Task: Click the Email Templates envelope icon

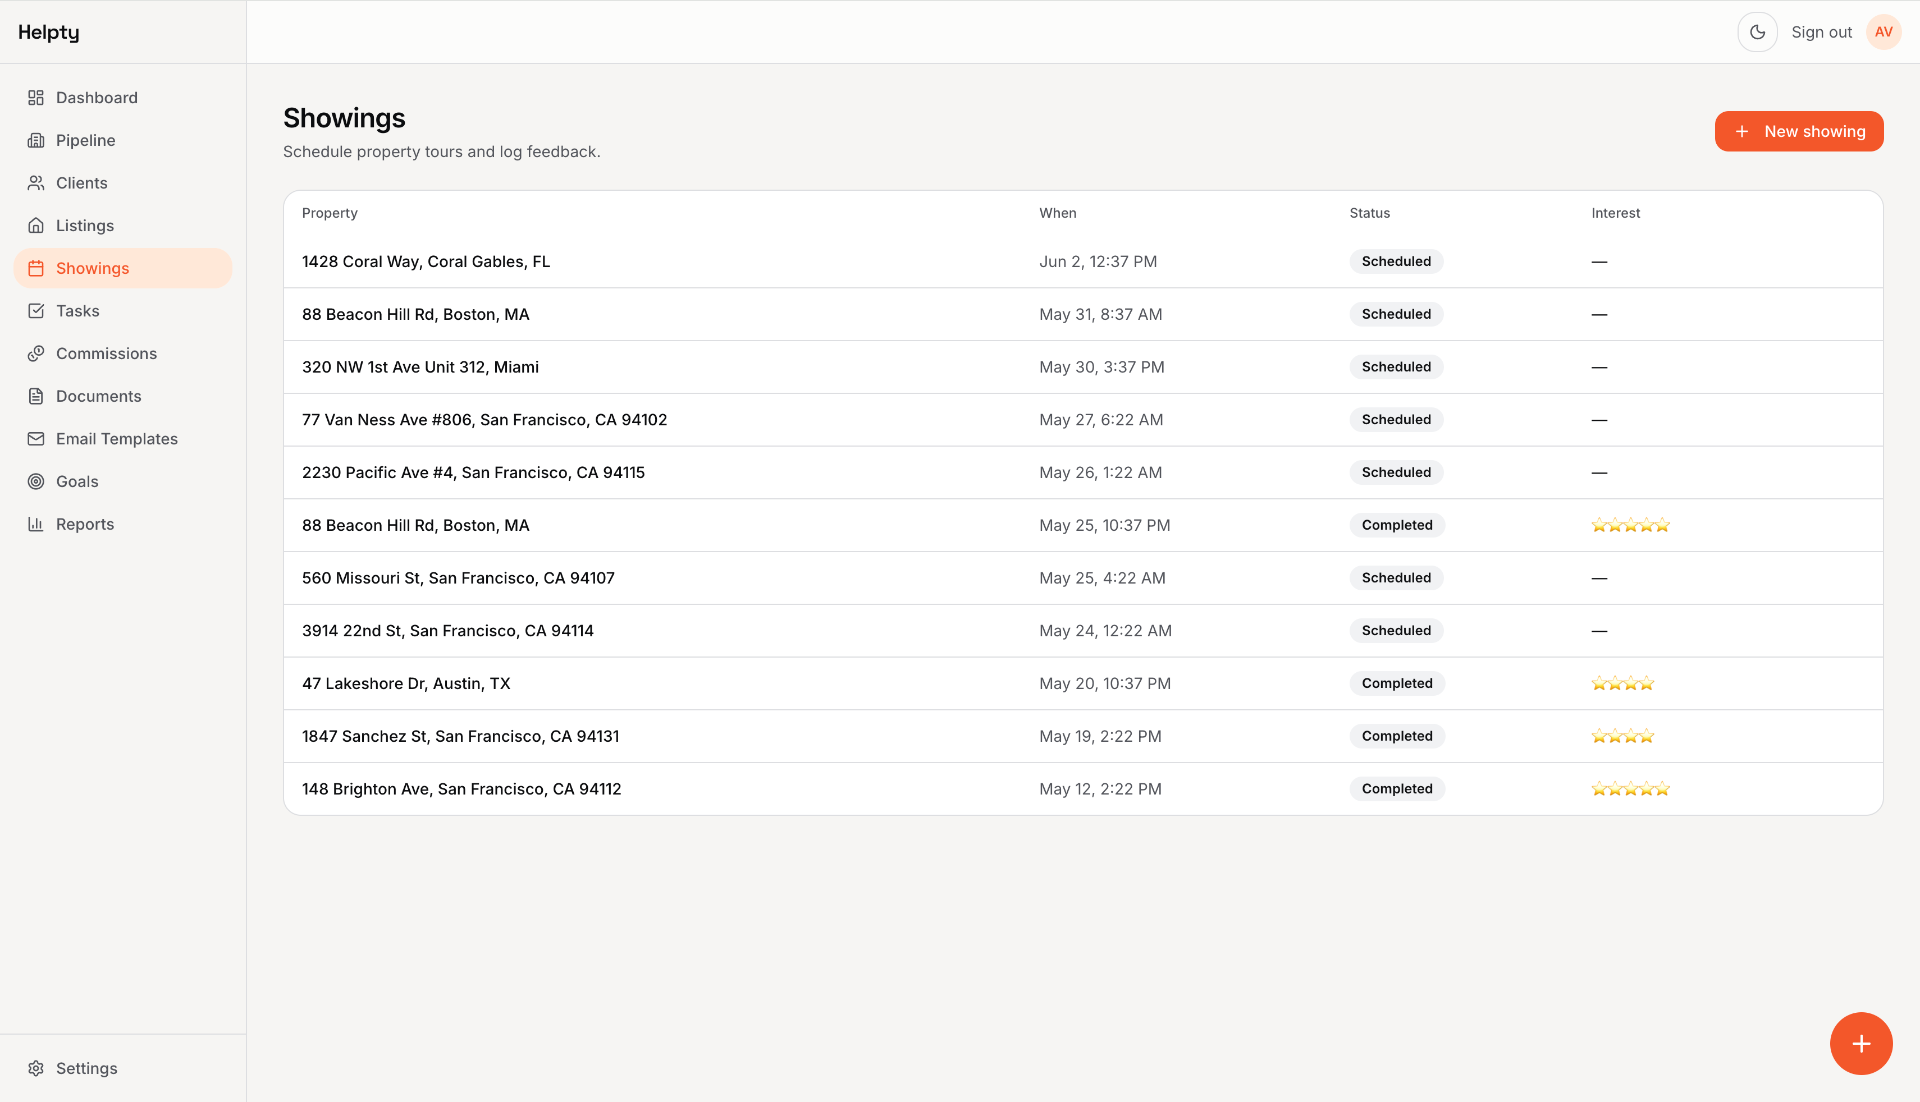Action: [x=36, y=439]
